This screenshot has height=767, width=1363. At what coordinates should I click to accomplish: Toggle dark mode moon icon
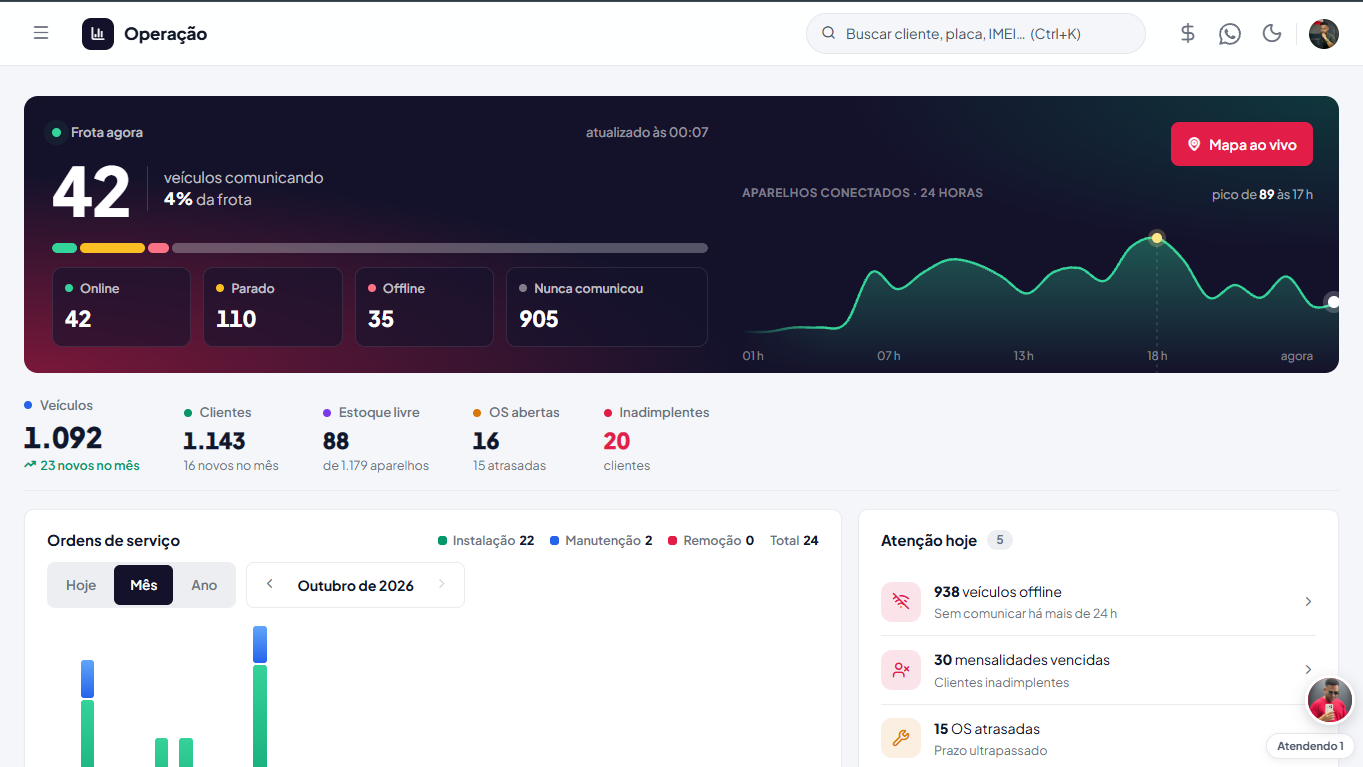1272,33
